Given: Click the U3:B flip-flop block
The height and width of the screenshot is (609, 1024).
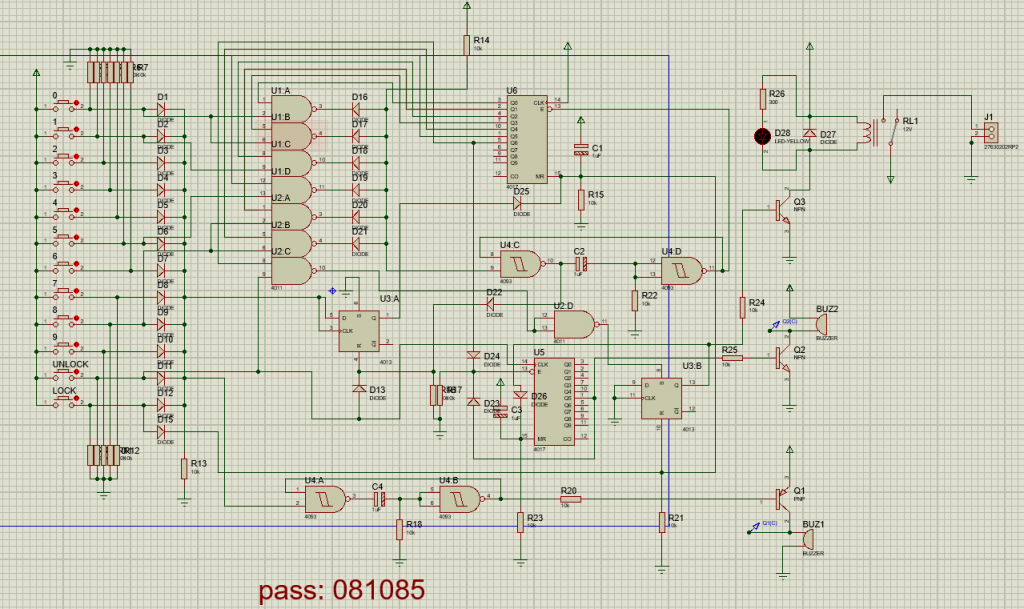Looking at the screenshot, I should [661, 398].
